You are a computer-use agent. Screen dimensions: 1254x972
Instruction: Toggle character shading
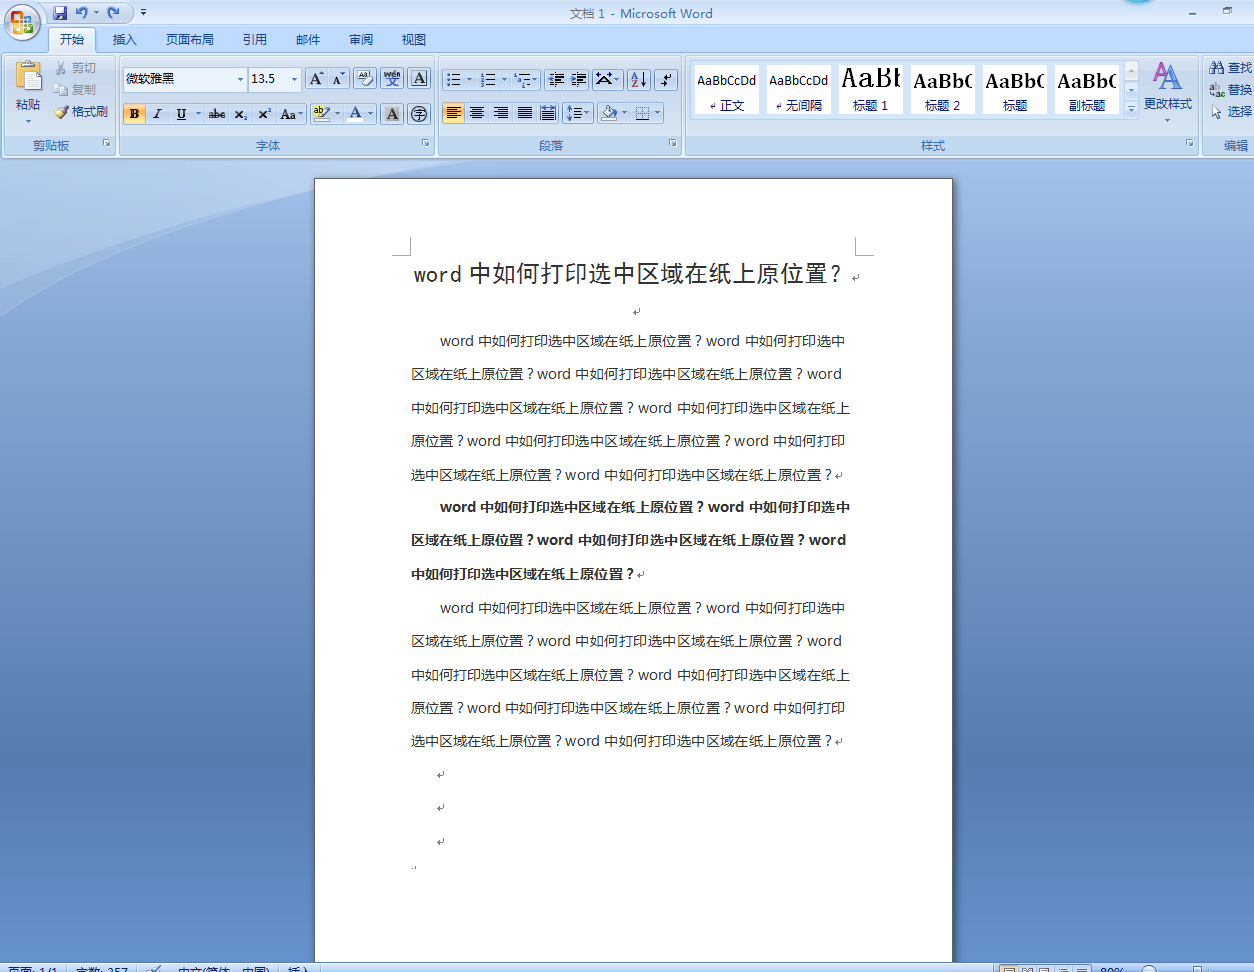click(x=392, y=114)
